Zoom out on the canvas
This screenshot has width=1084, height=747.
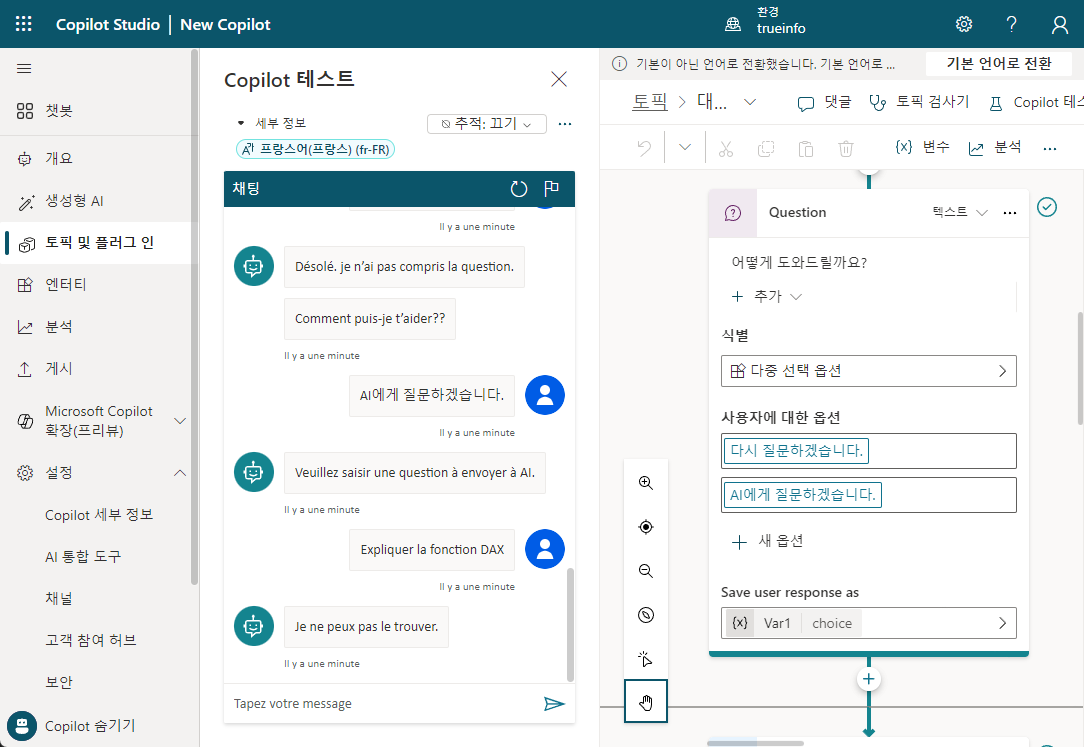[x=646, y=571]
